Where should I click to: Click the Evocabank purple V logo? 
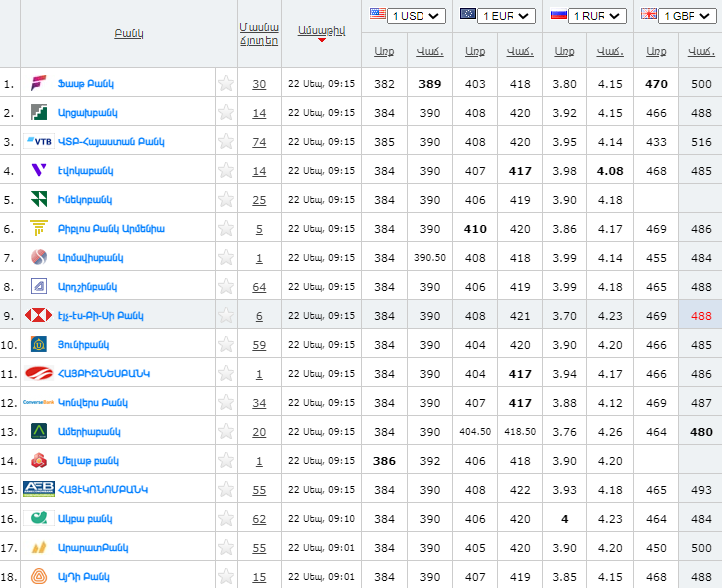click(x=39, y=170)
